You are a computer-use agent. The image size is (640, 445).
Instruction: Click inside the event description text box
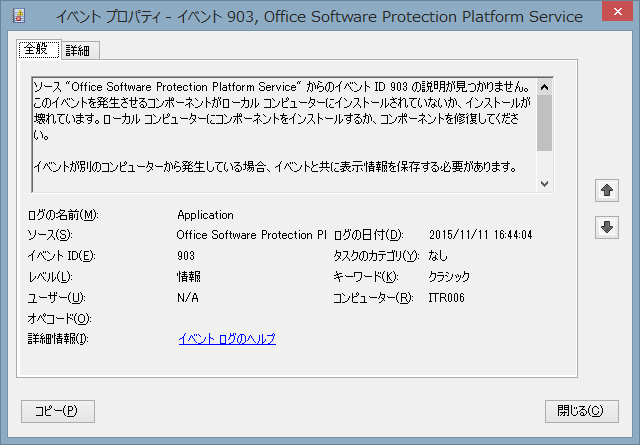pos(284,135)
